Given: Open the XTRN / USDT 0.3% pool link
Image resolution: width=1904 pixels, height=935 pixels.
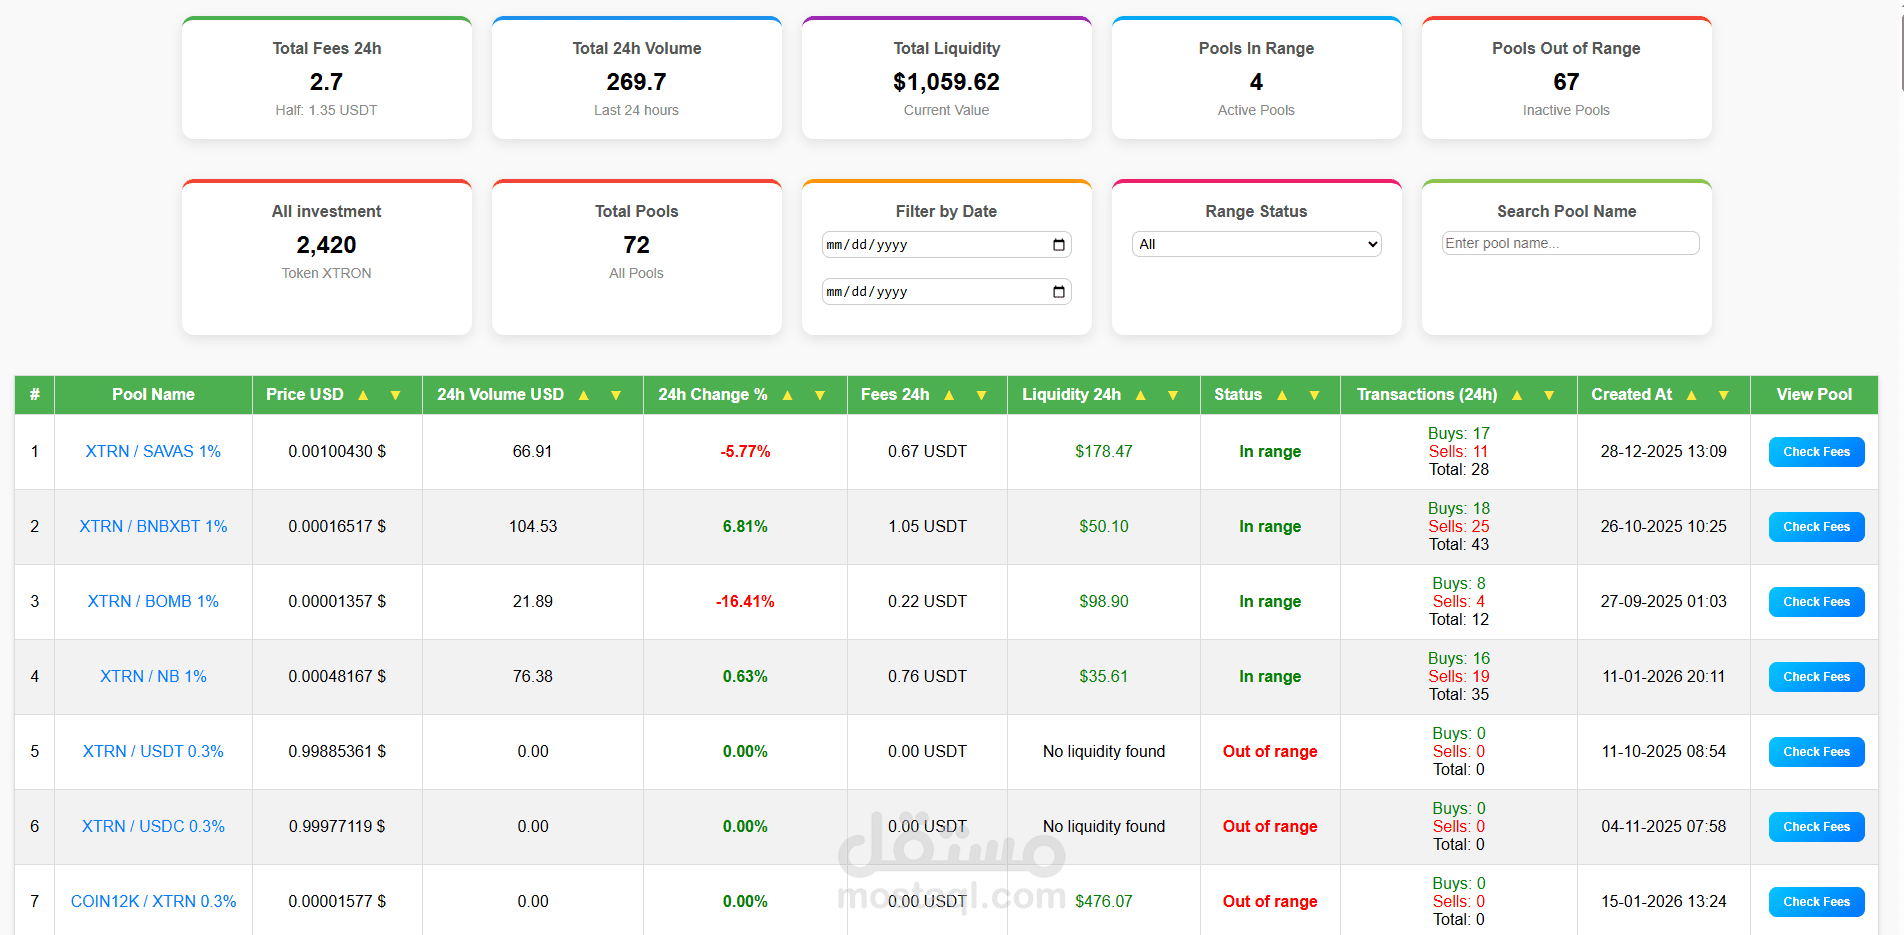Looking at the screenshot, I should (153, 751).
